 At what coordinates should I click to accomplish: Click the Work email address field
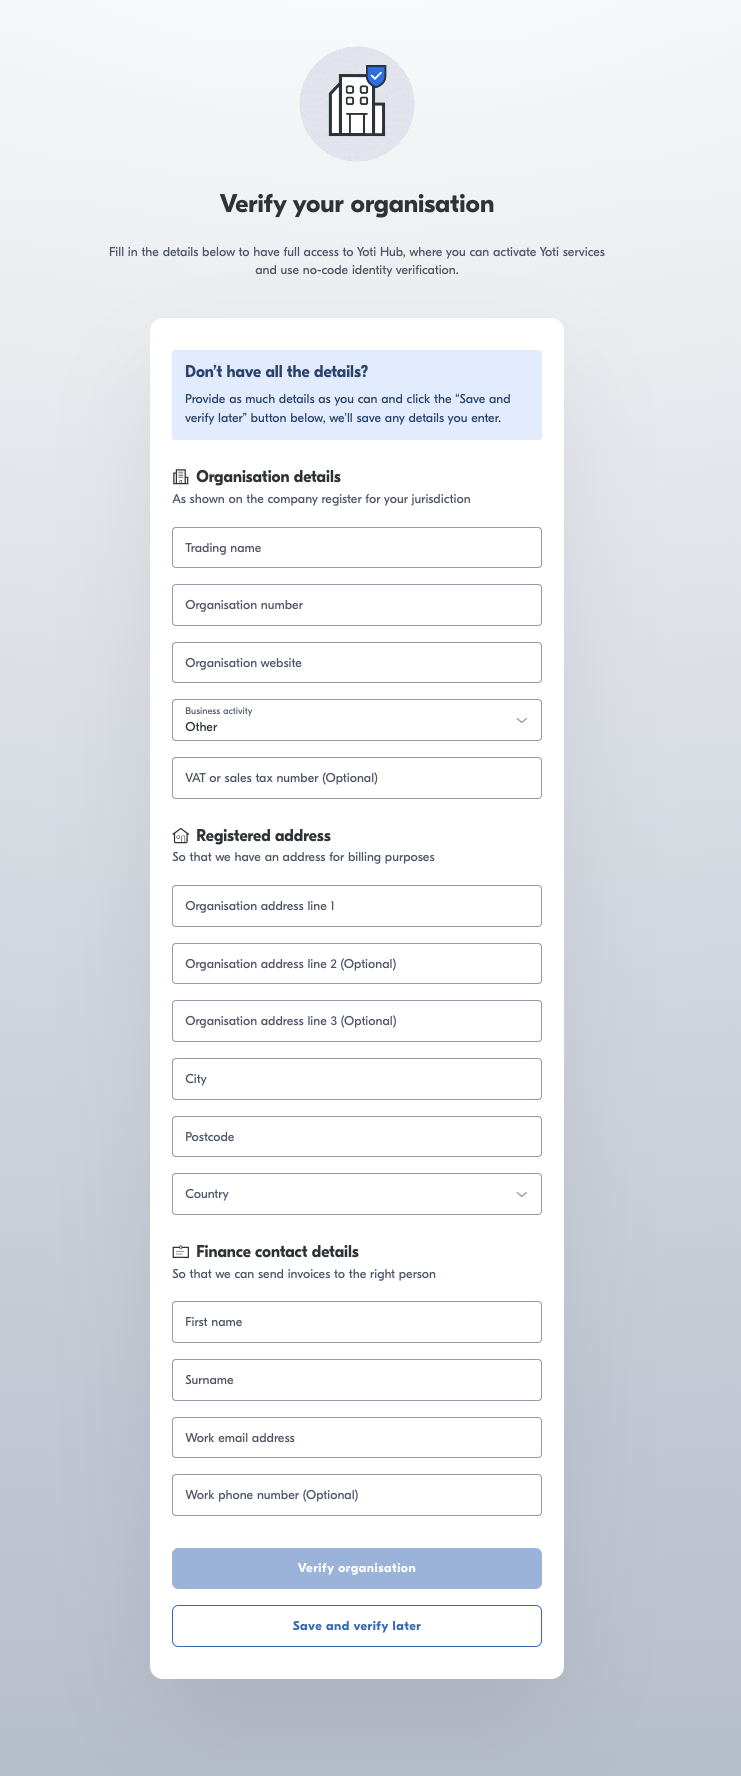tap(356, 1438)
